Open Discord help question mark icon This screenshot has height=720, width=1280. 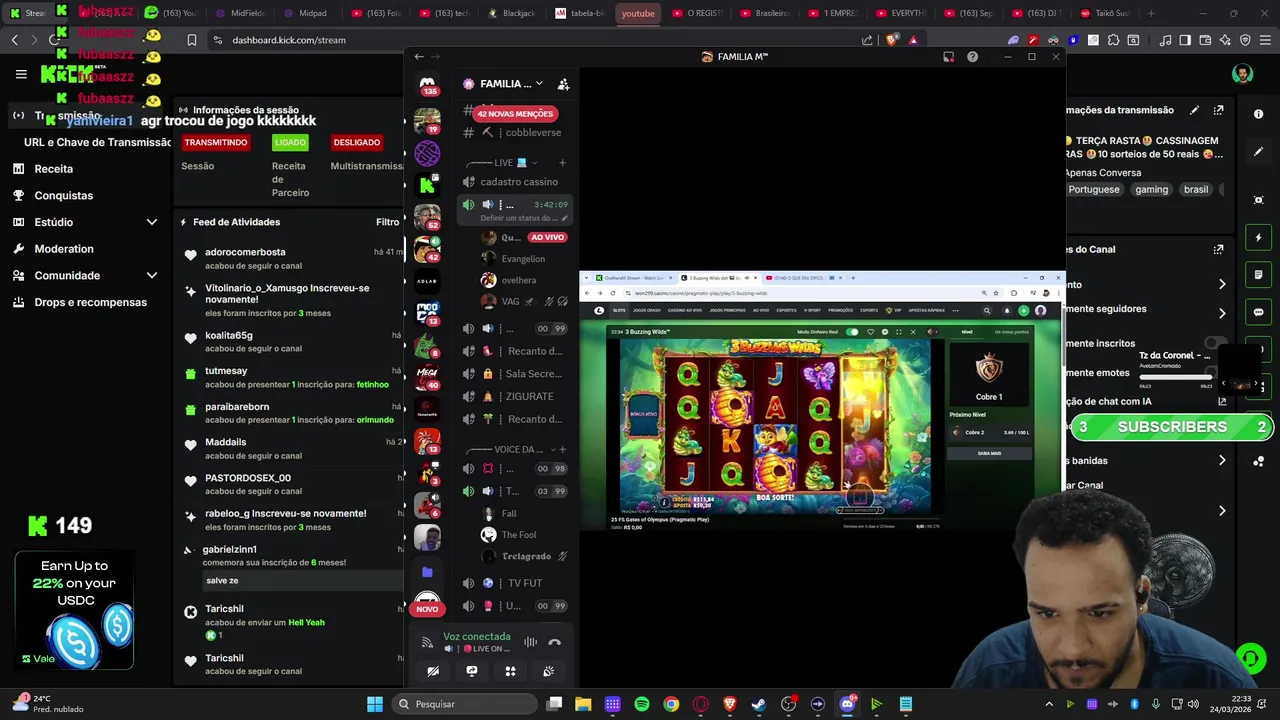click(972, 57)
